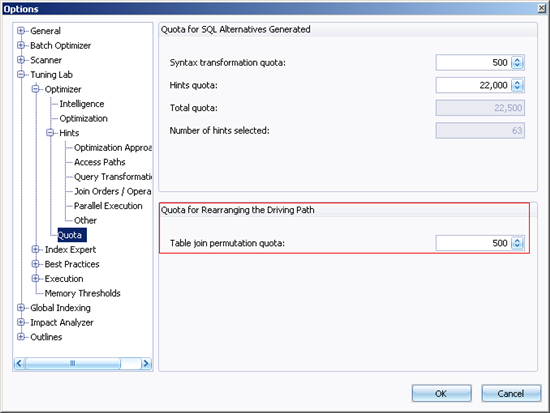The height and width of the screenshot is (413, 550).
Task: Open Memory Thresholds options page
Action: pyautogui.click(x=82, y=293)
